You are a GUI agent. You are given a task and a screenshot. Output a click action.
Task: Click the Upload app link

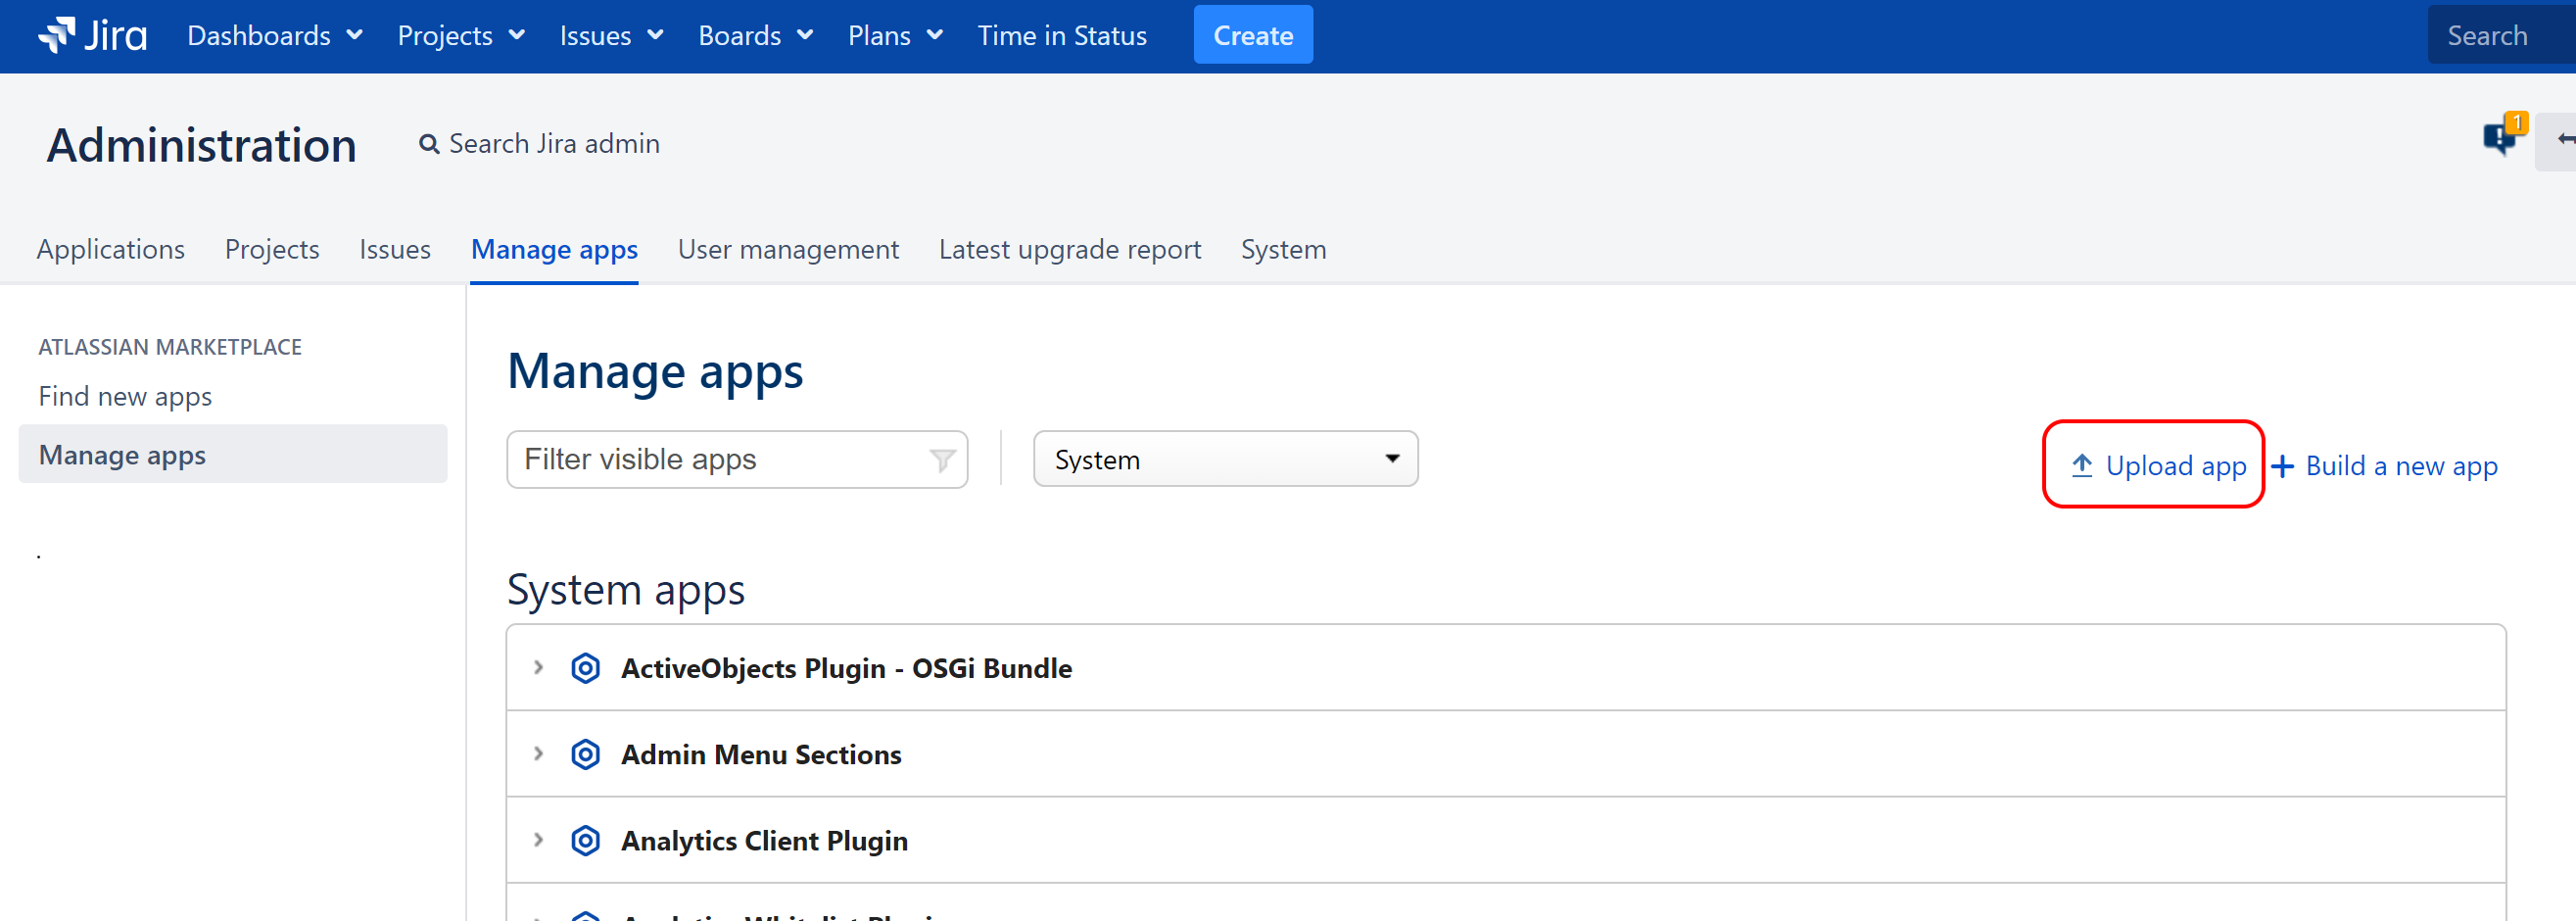pyautogui.click(x=2162, y=466)
